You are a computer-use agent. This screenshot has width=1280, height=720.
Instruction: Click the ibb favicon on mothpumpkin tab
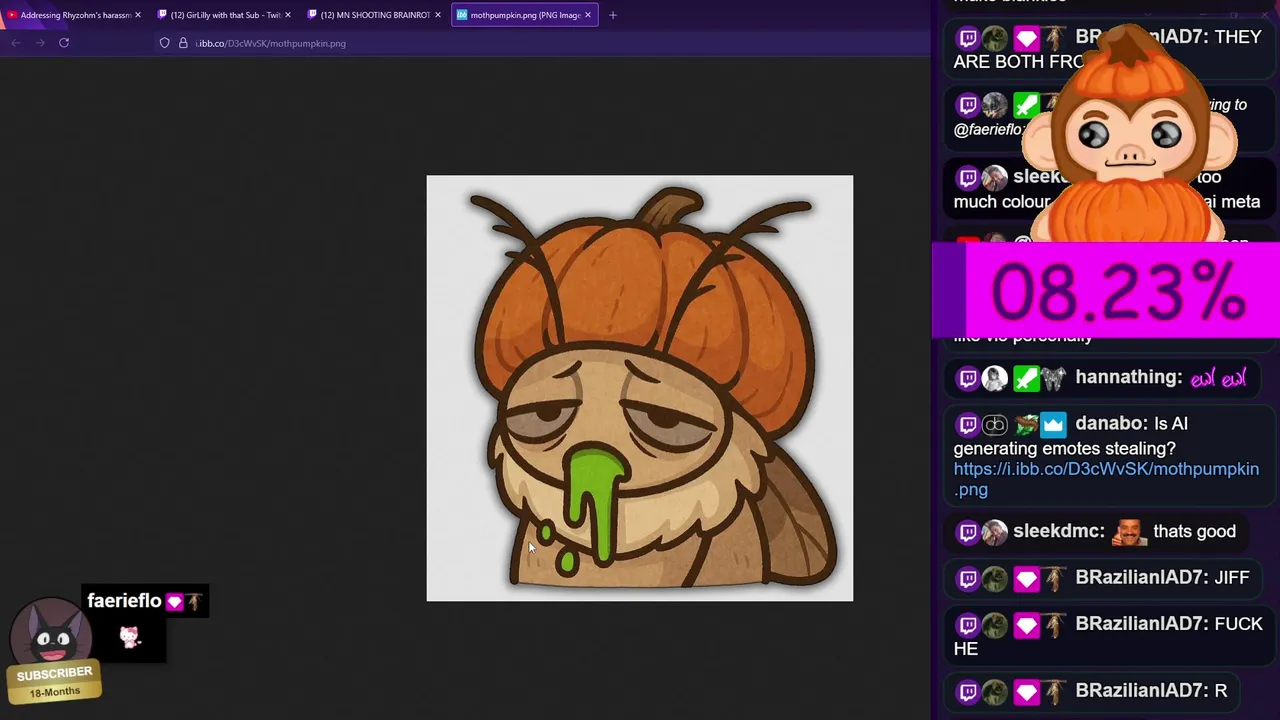click(462, 15)
